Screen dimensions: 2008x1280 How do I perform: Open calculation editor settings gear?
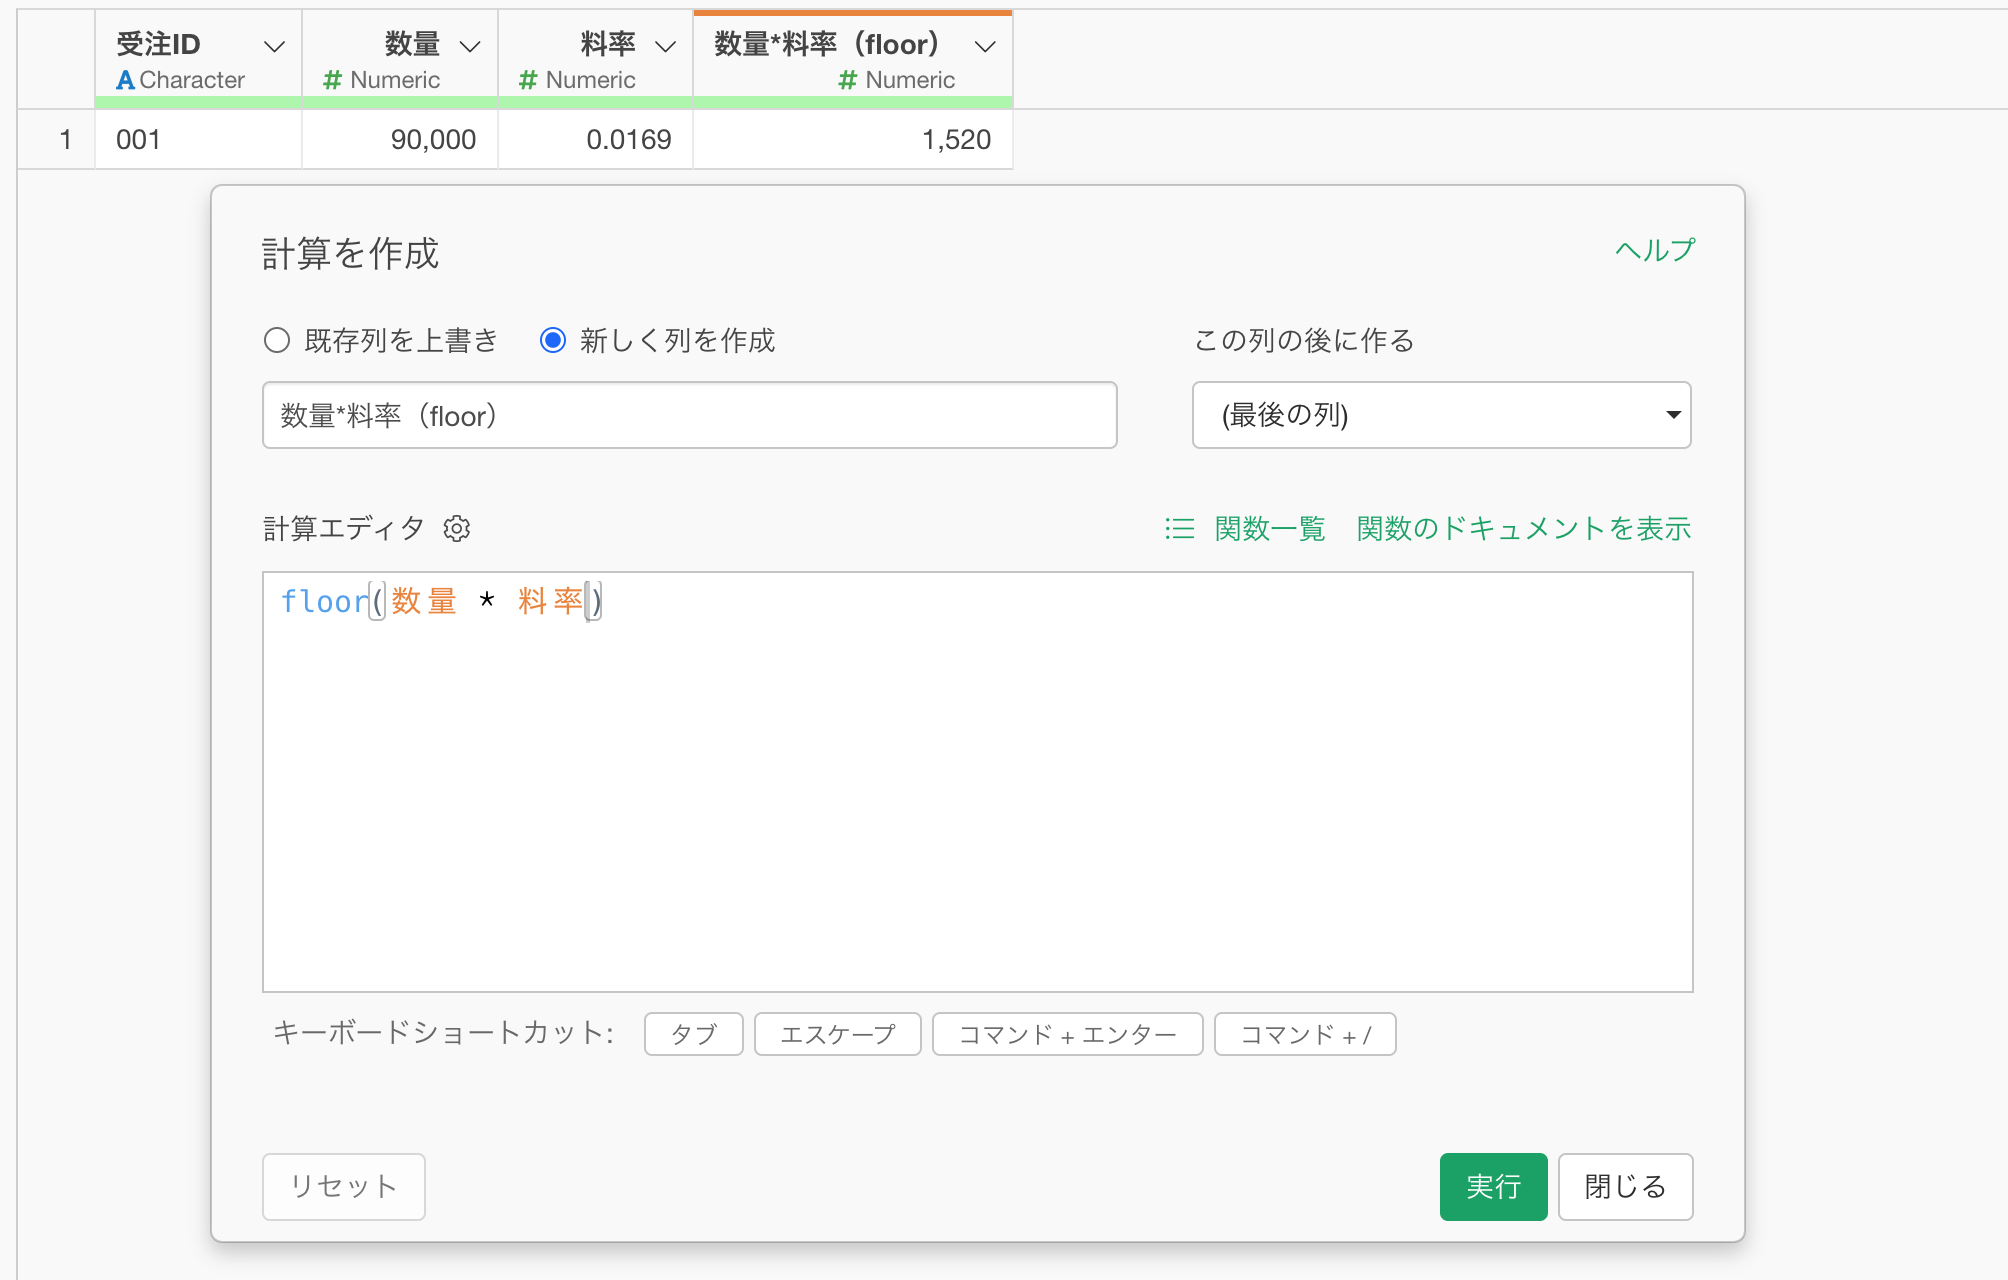click(x=457, y=528)
